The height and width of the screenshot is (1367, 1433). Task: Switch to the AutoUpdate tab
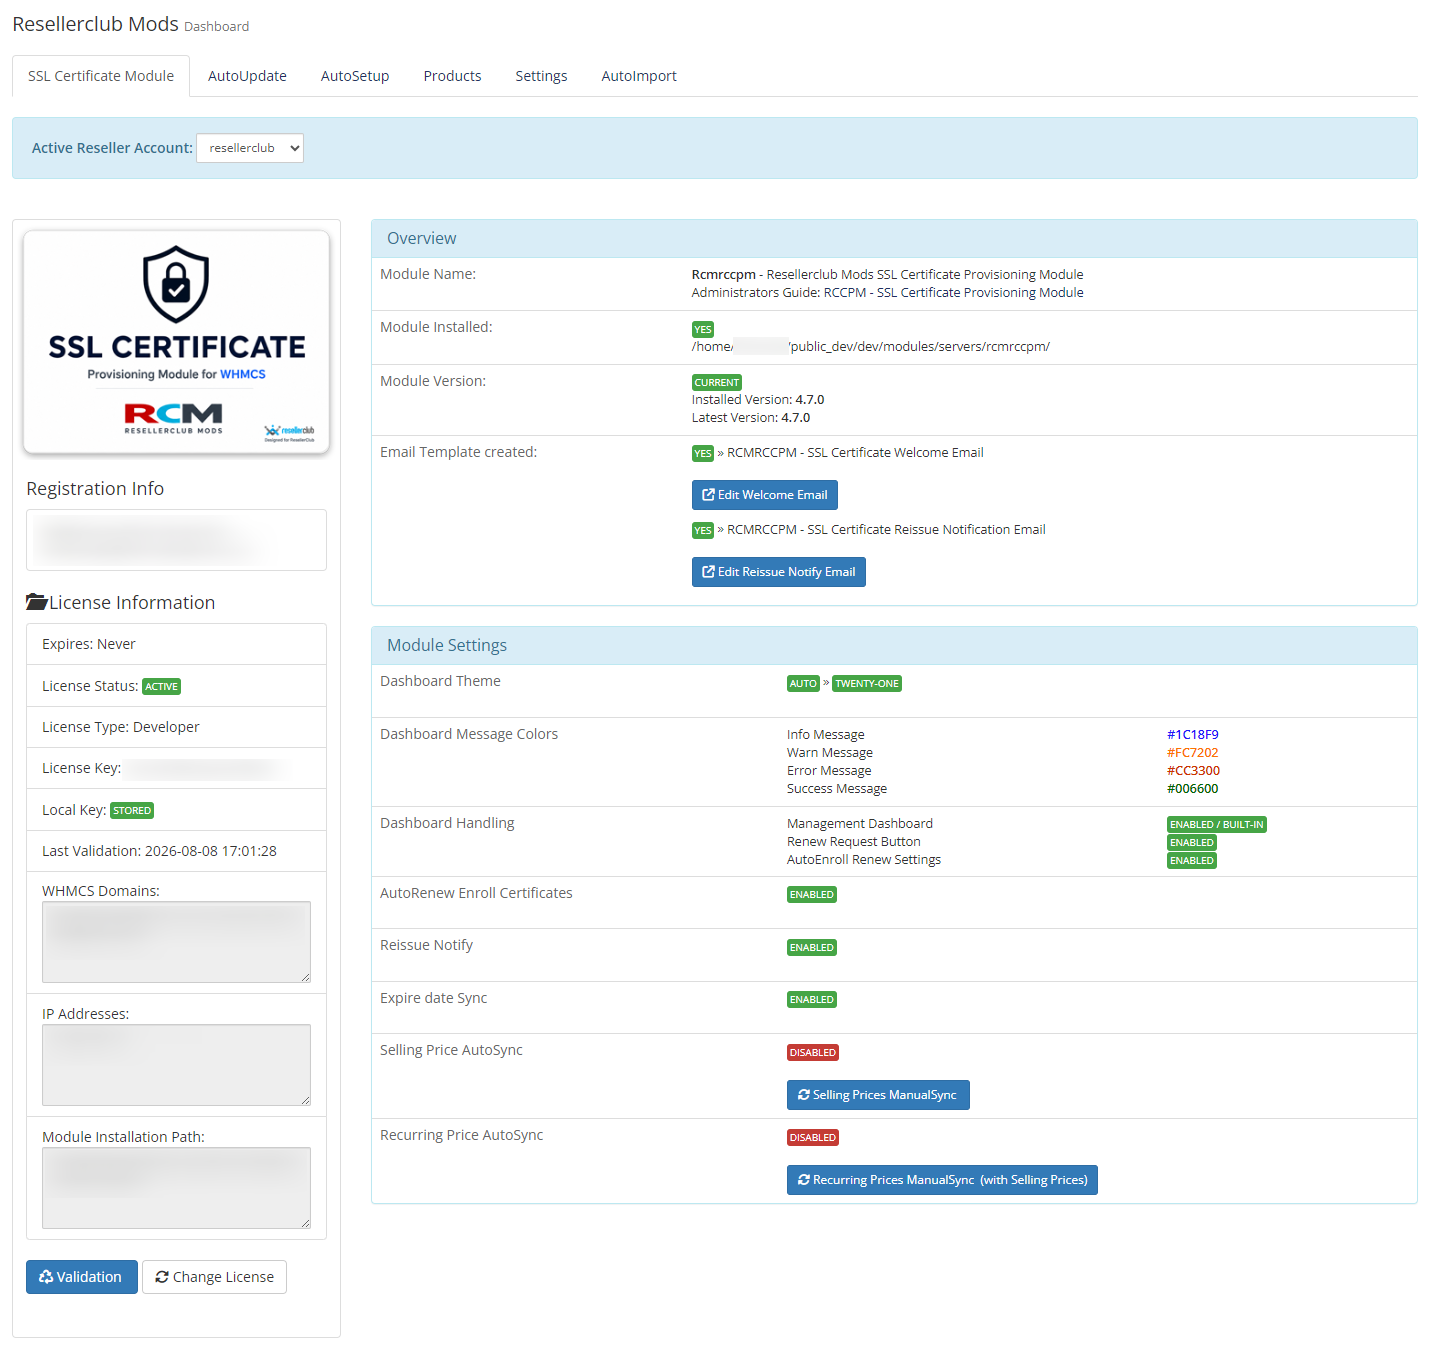coord(247,76)
